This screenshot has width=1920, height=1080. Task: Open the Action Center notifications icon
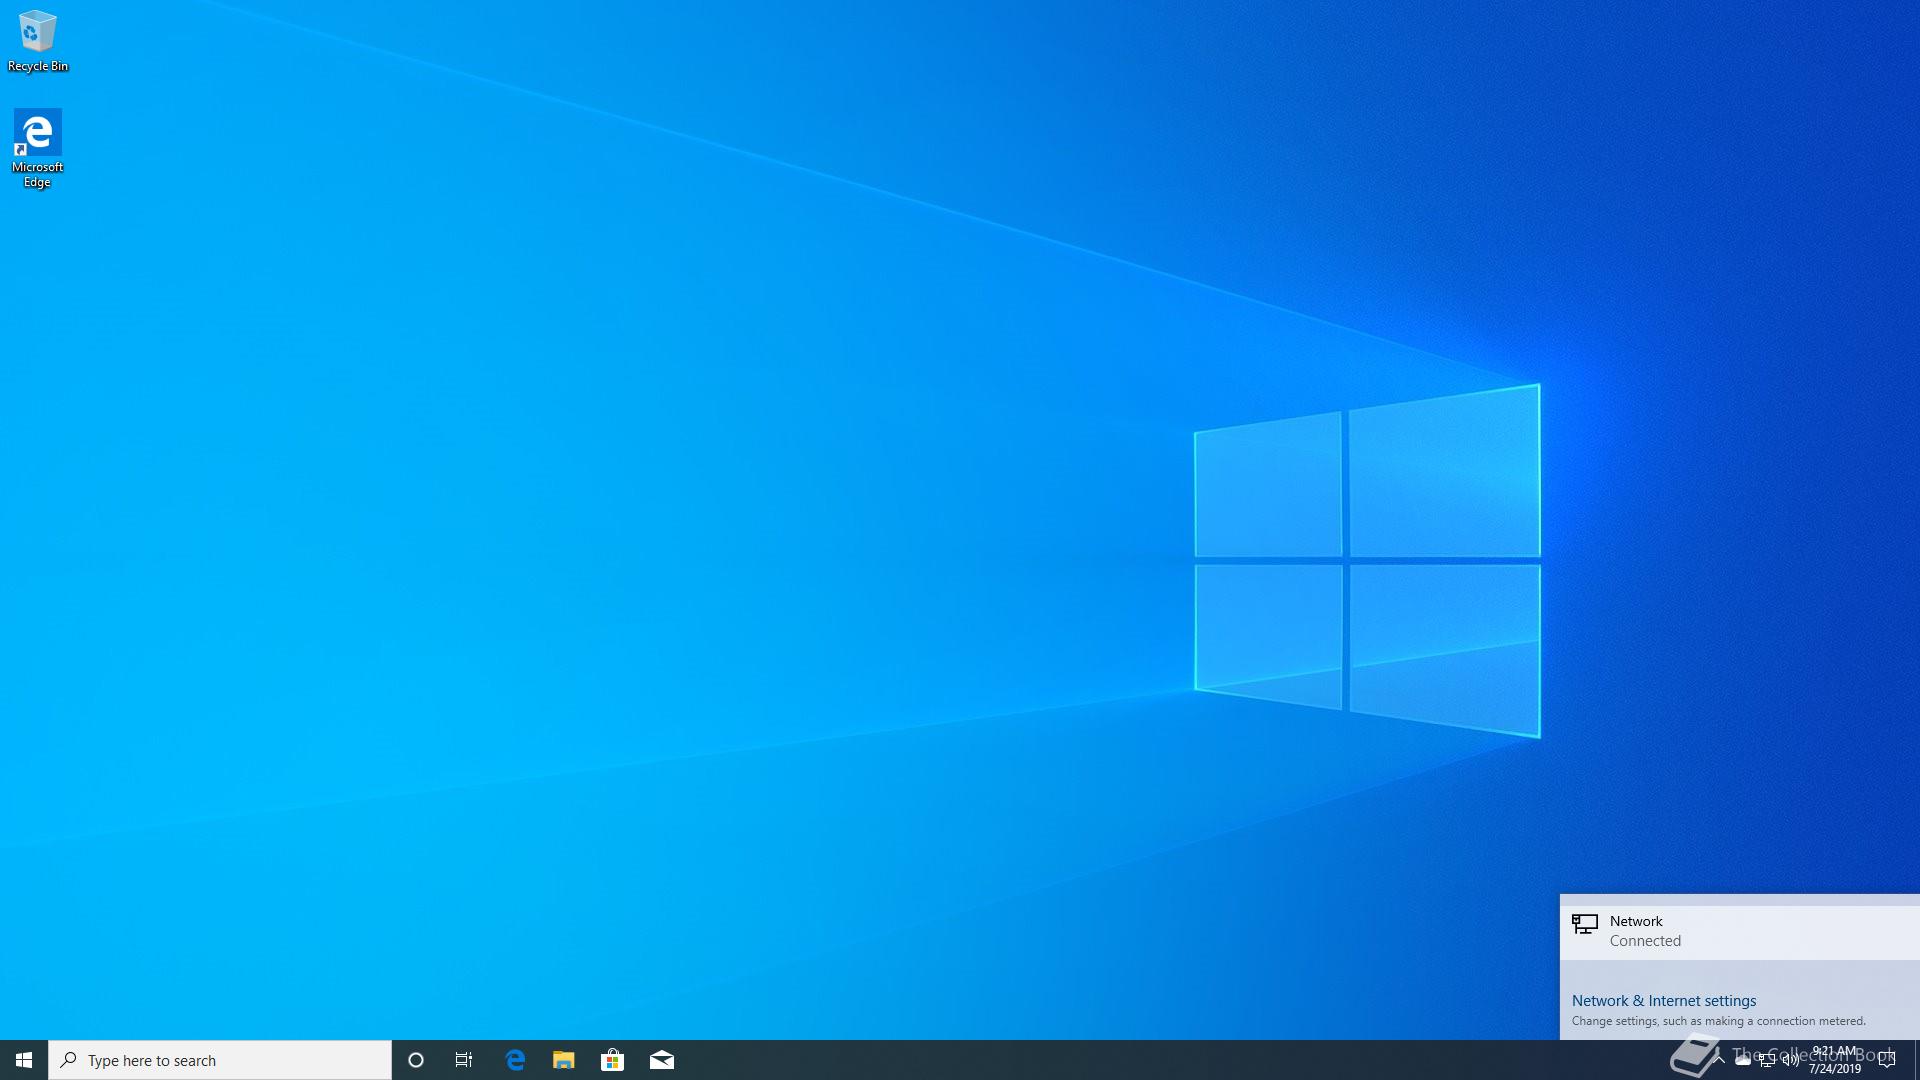1887,1060
